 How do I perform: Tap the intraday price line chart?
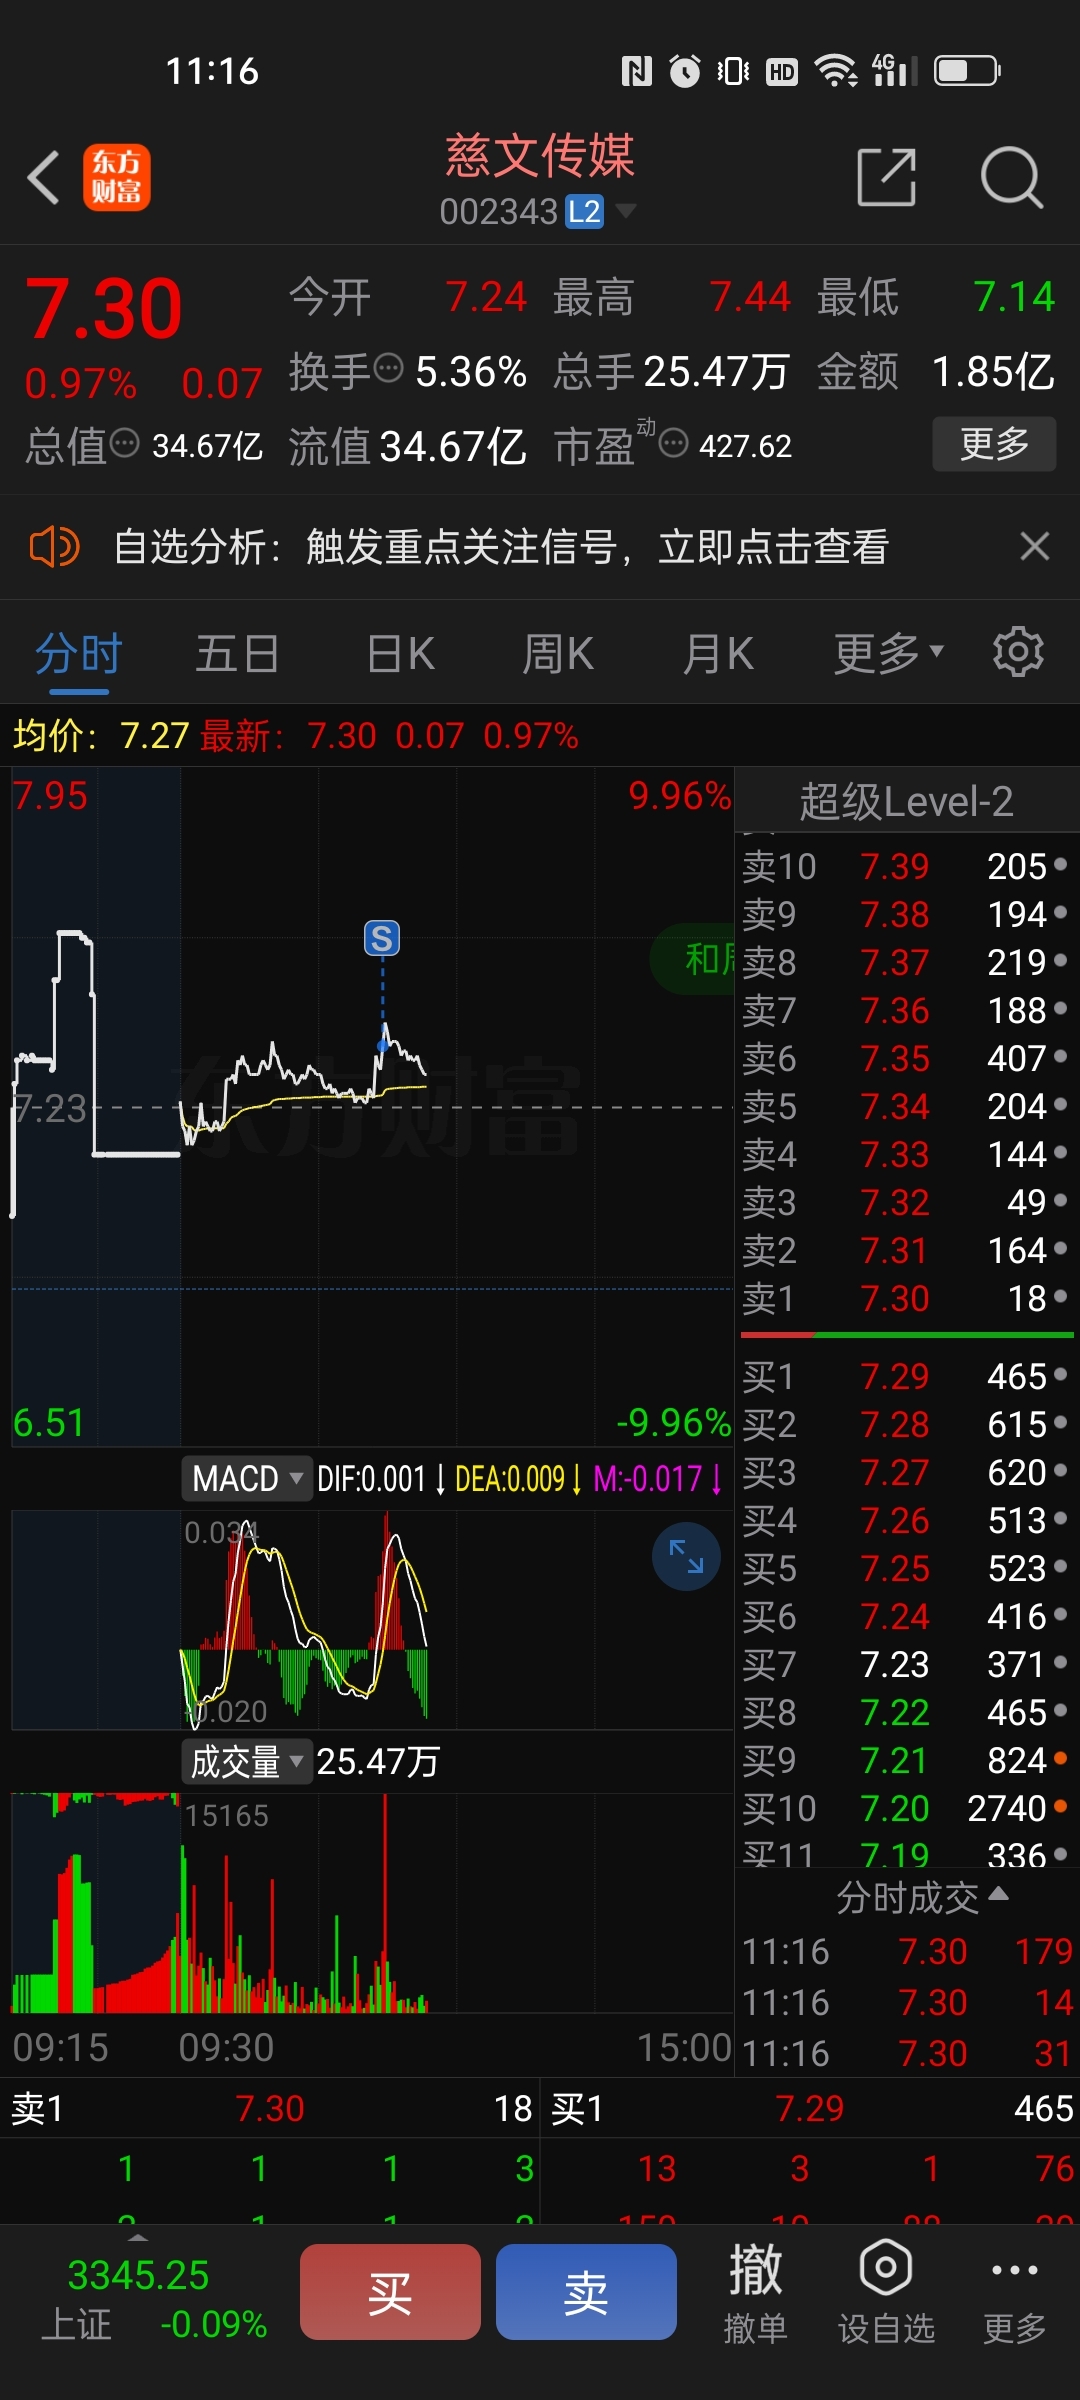[372, 1106]
